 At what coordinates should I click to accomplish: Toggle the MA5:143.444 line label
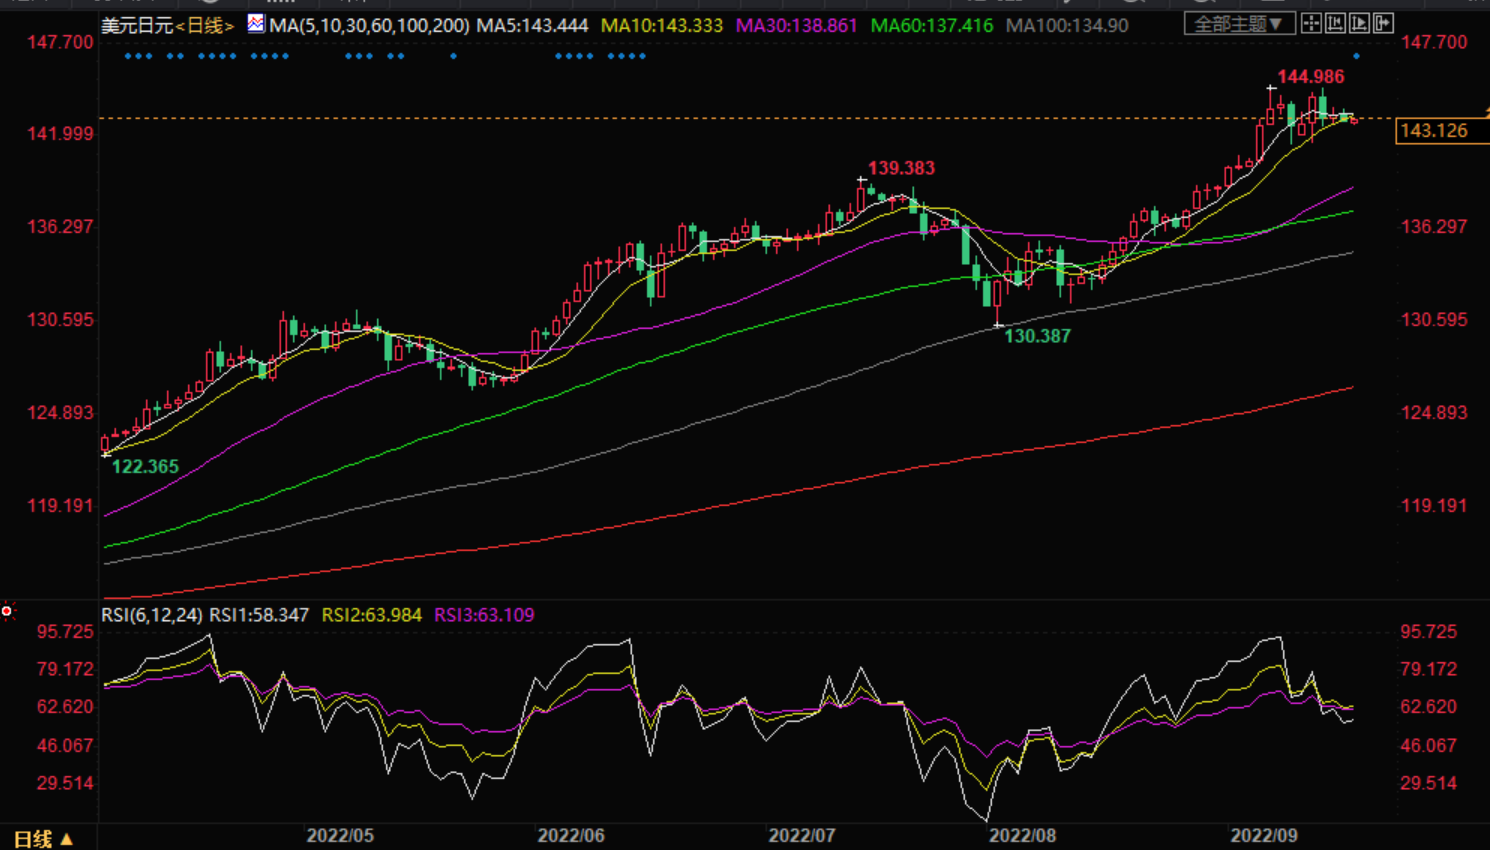[532, 25]
